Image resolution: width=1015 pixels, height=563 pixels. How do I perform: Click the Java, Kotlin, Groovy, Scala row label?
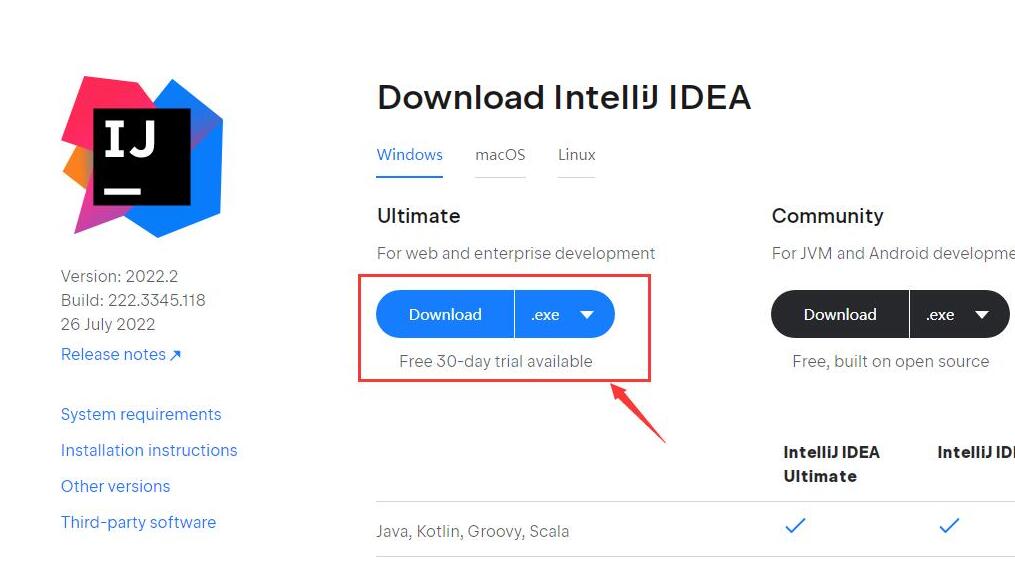coord(473,531)
